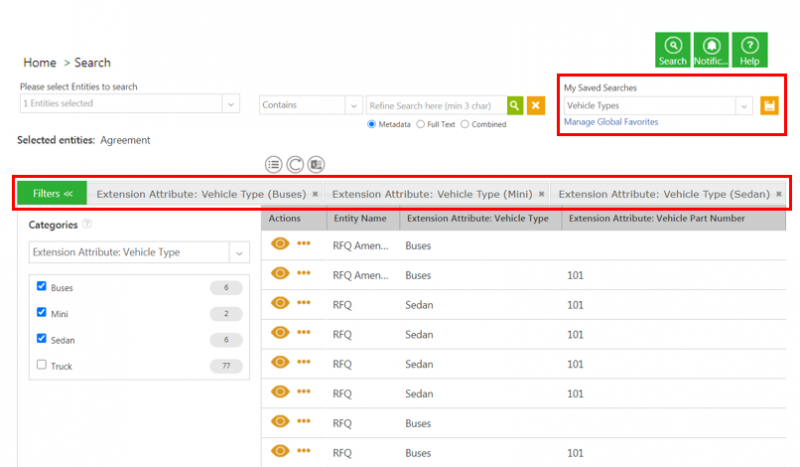
Task: Check the Truck category checkbox
Action: (42, 365)
